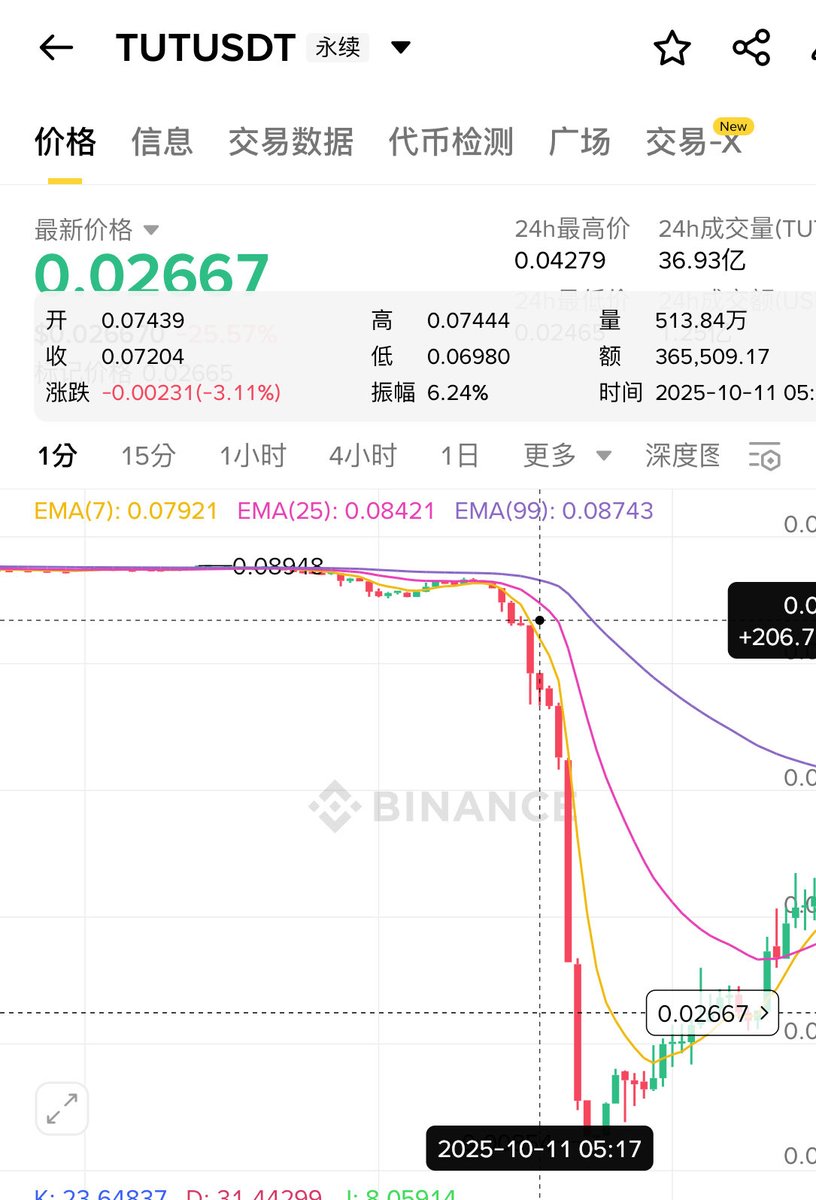This screenshot has height=1200, width=816.
Task: Expand the 最新价格 dropdown
Action: (x=97, y=230)
